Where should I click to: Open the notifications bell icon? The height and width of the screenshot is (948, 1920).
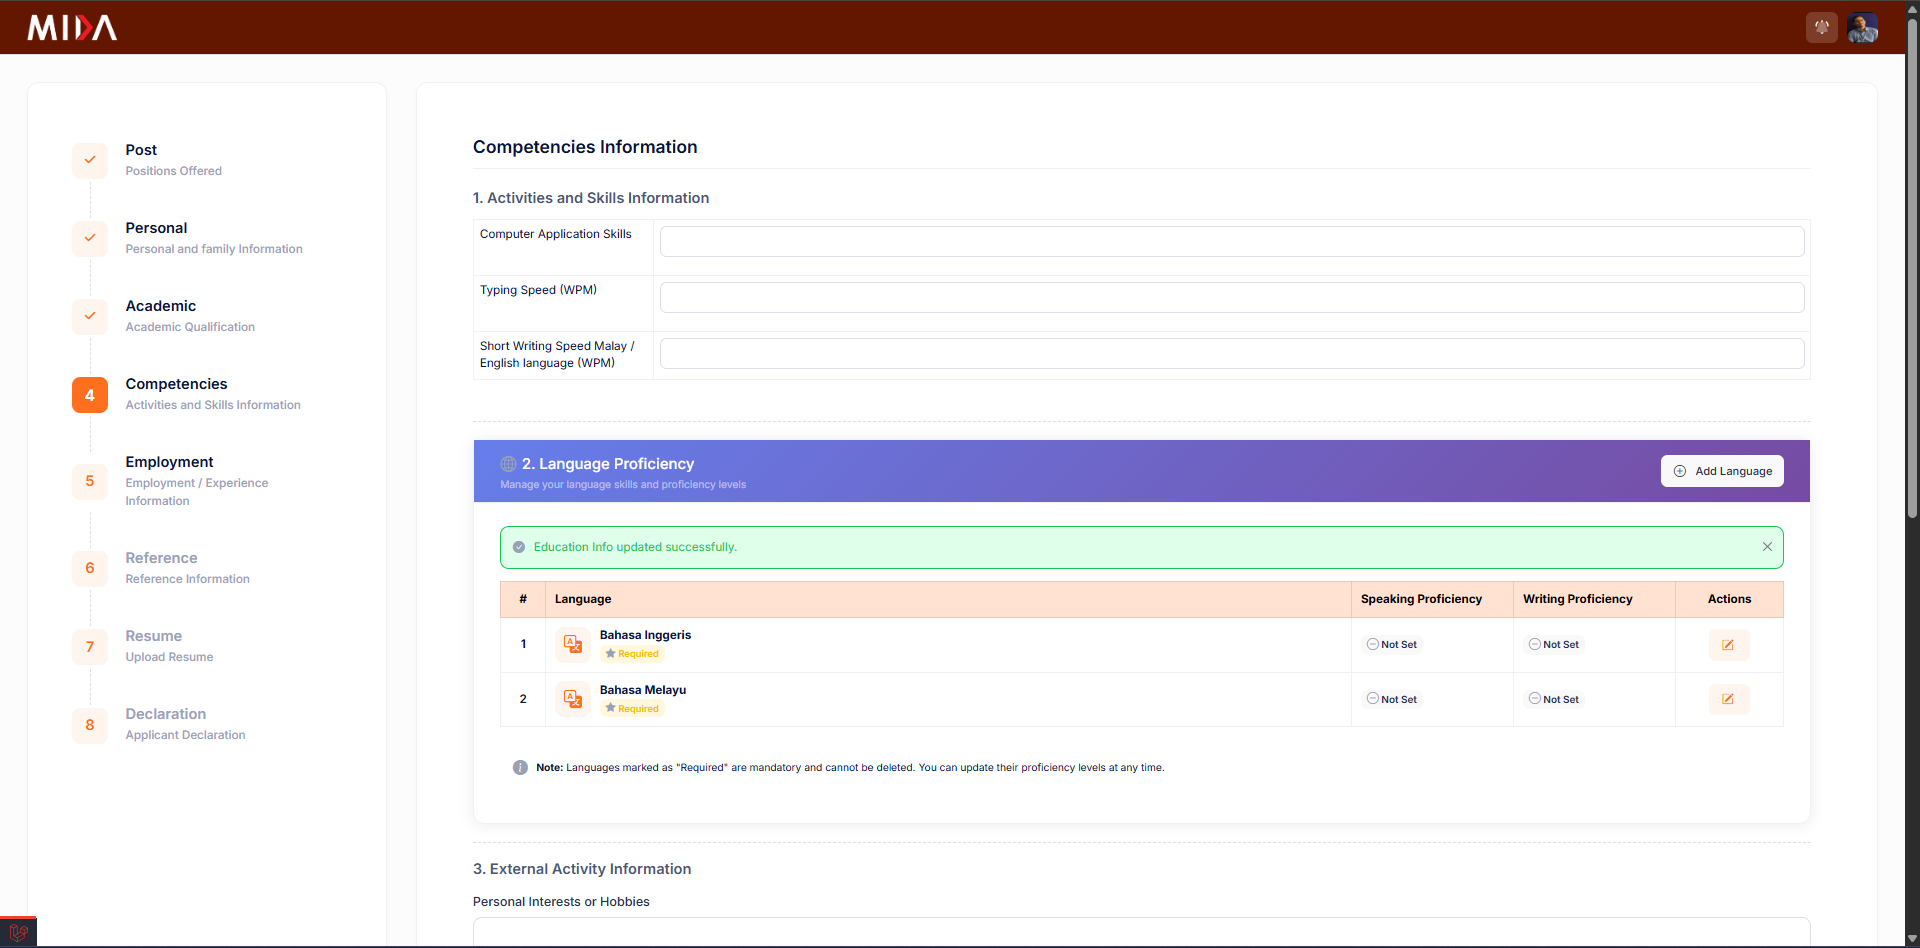tap(1821, 27)
